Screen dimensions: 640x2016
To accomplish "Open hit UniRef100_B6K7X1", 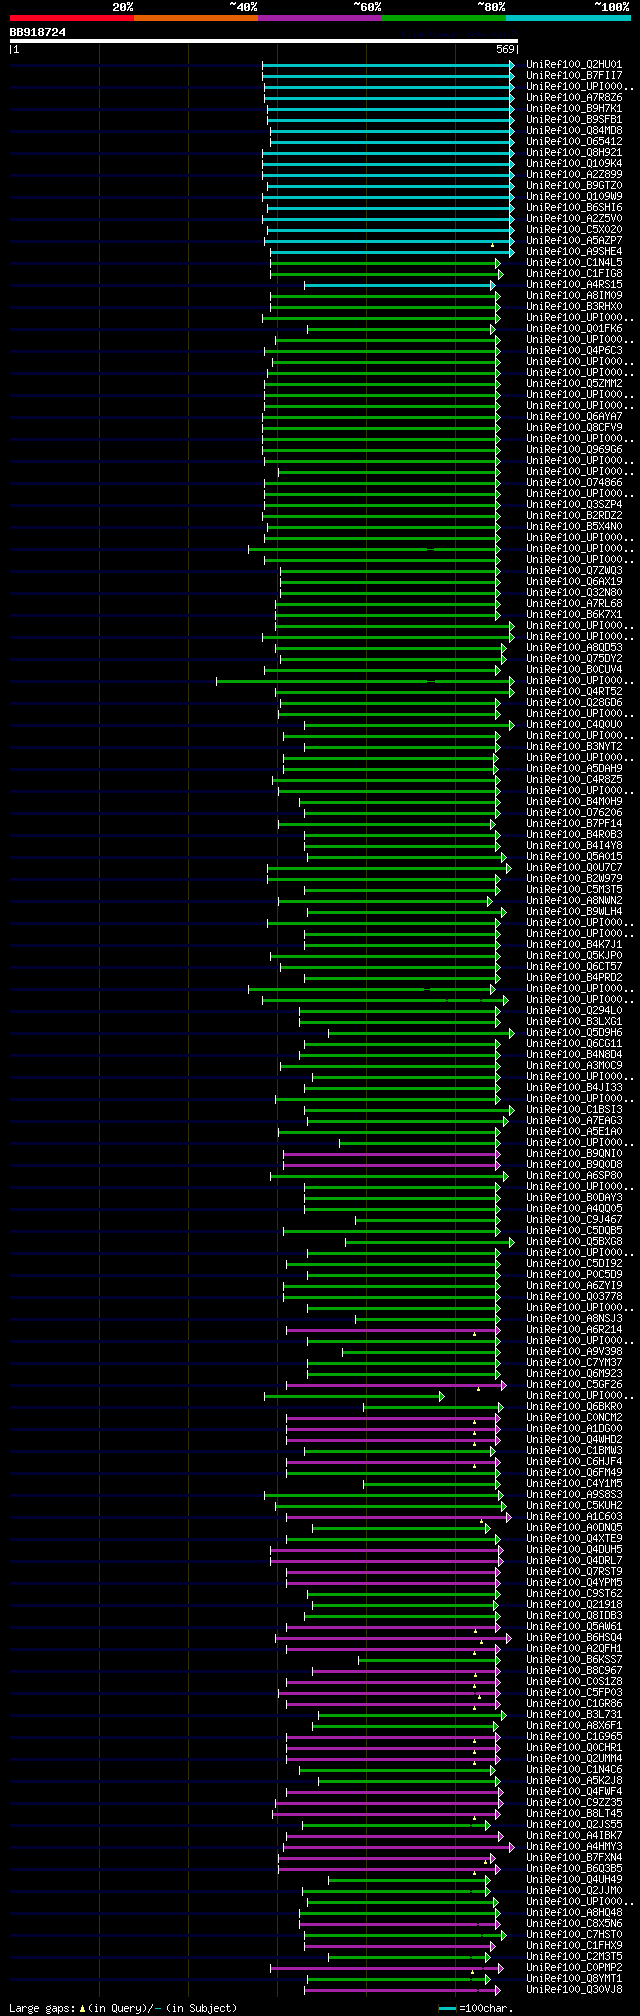I will [574, 614].
